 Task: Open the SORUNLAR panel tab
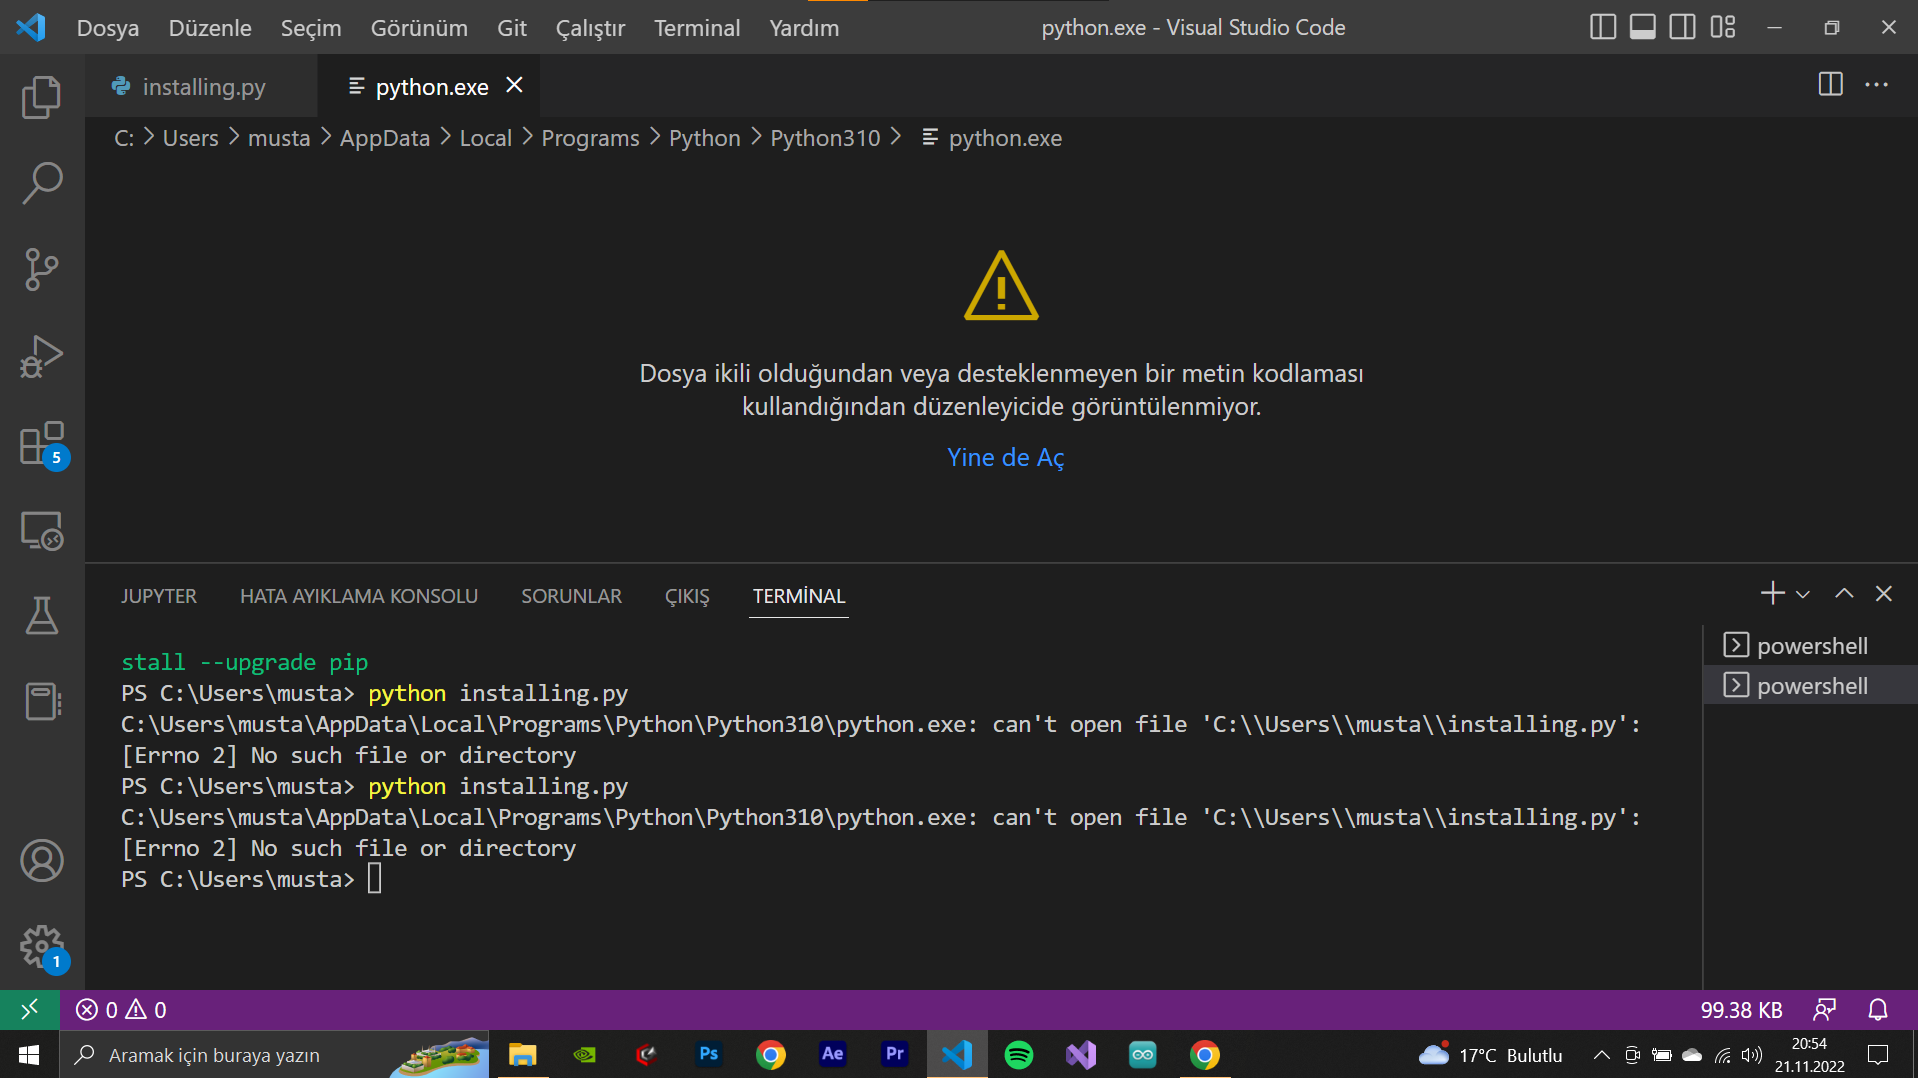click(x=571, y=596)
